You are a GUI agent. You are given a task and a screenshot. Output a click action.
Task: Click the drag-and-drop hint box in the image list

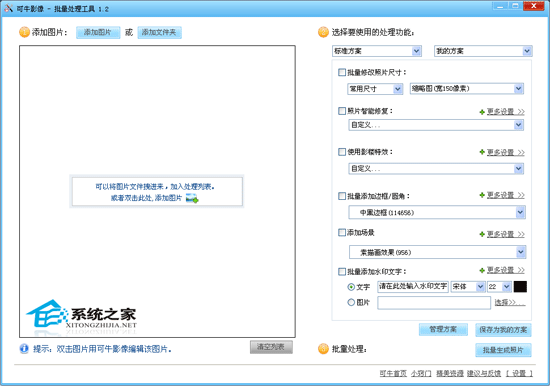(157, 192)
